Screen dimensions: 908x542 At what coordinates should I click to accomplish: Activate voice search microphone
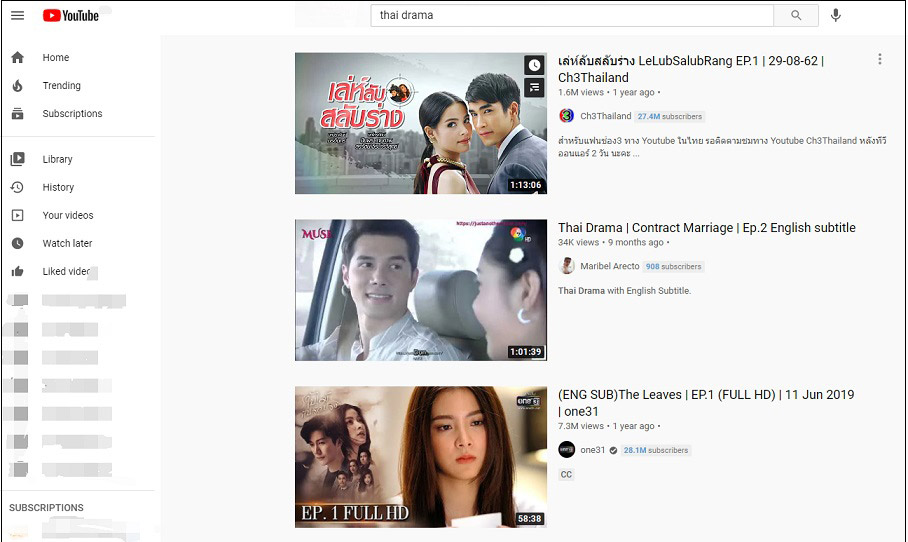(836, 16)
